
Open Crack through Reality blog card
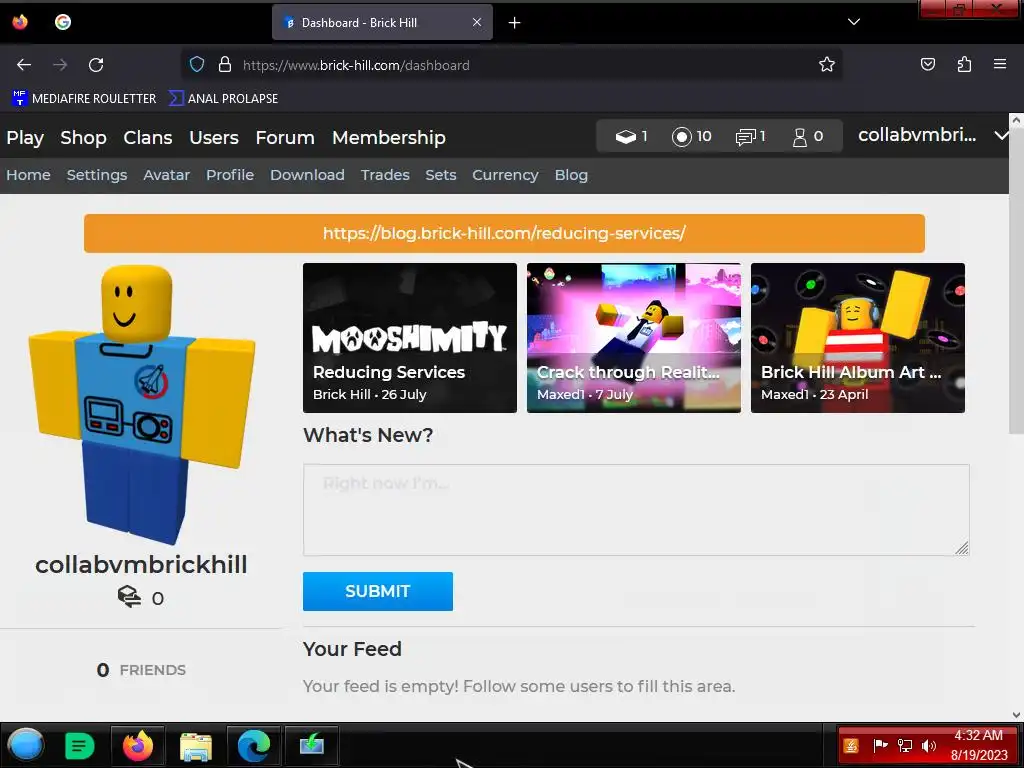coord(633,338)
